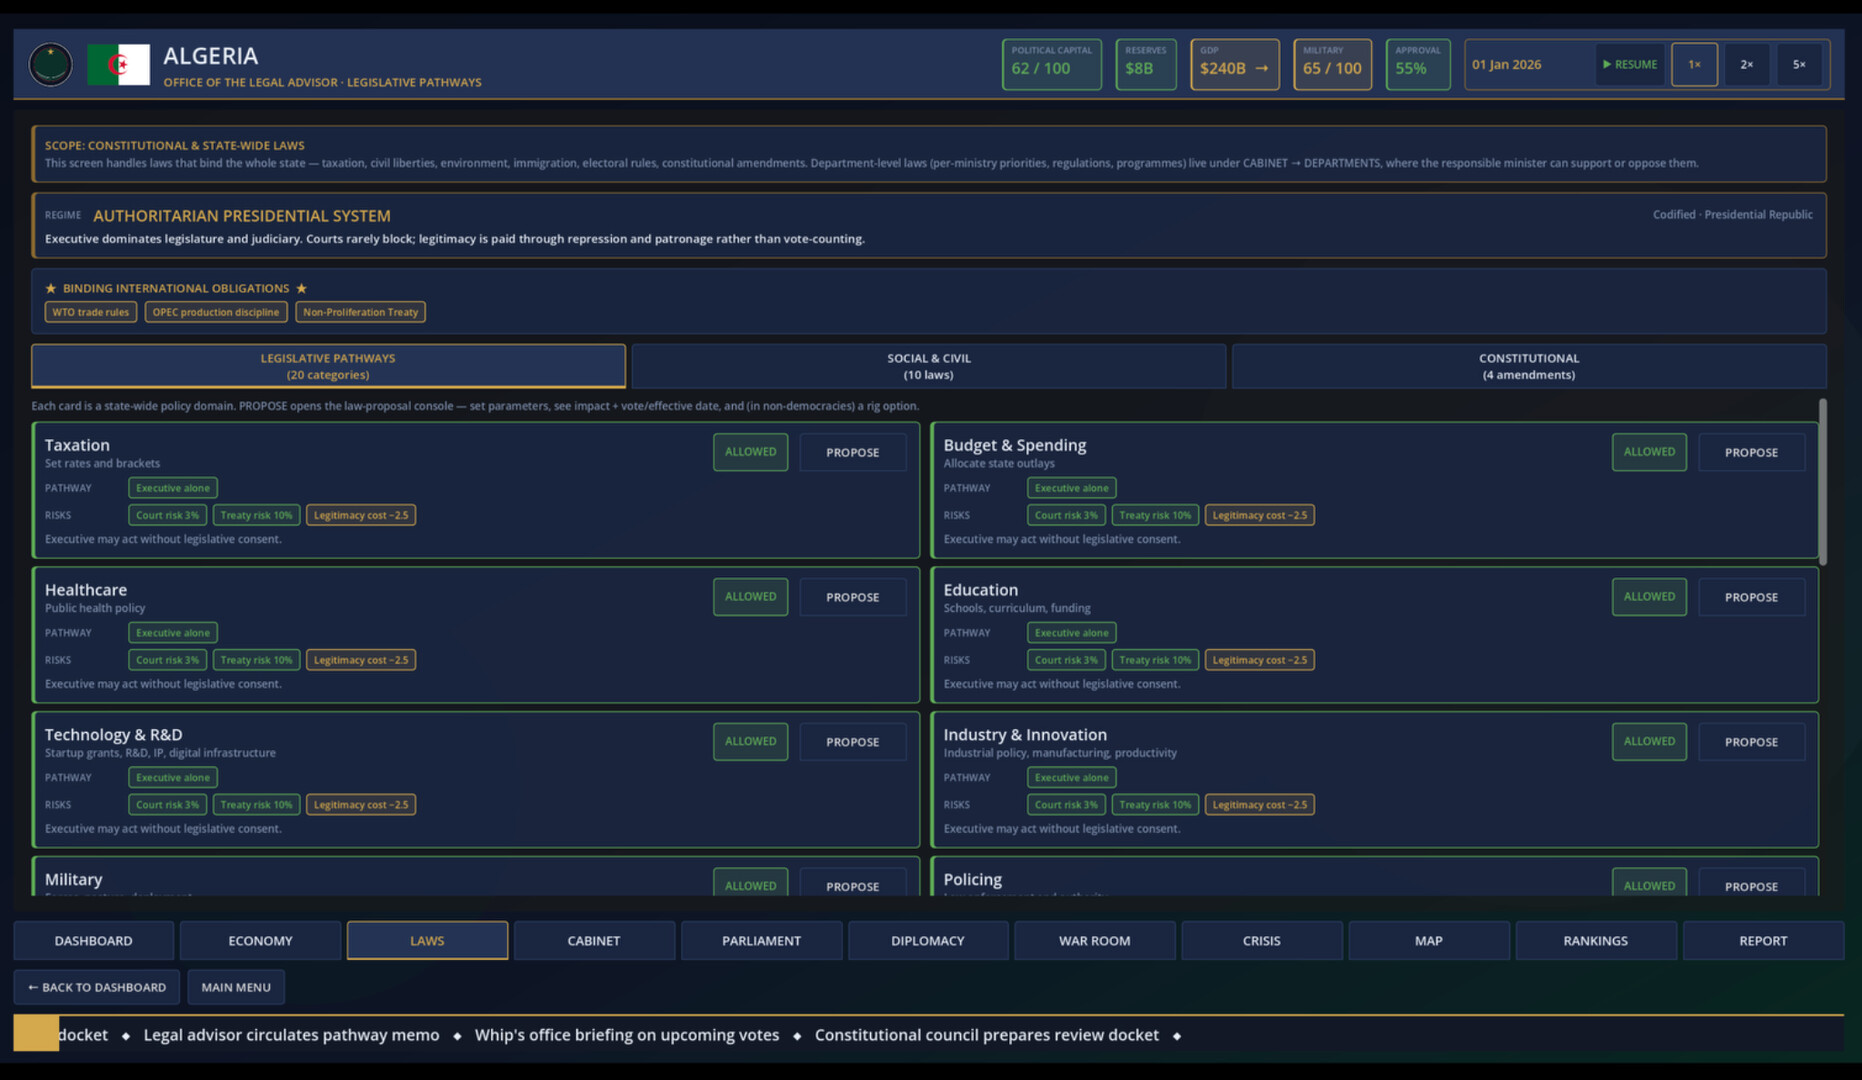The image size is (1862, 1080).
Task: Set game speed to 5×
Action: pyautogui.click(x=1799, y=64)
